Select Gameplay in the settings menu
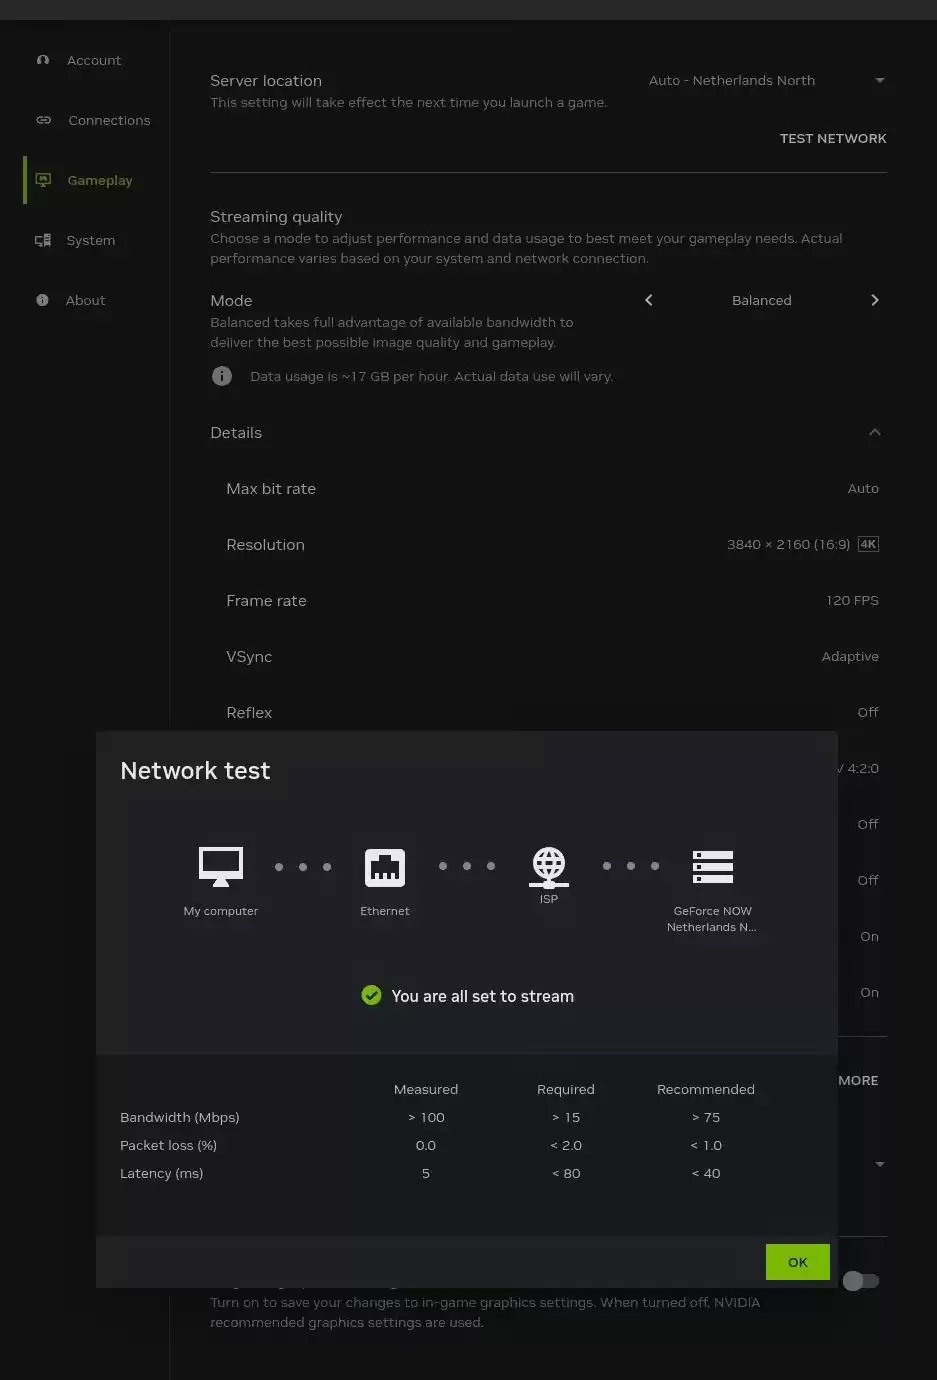This screenshot has height=1380, width=937. (x=99, y=180)
